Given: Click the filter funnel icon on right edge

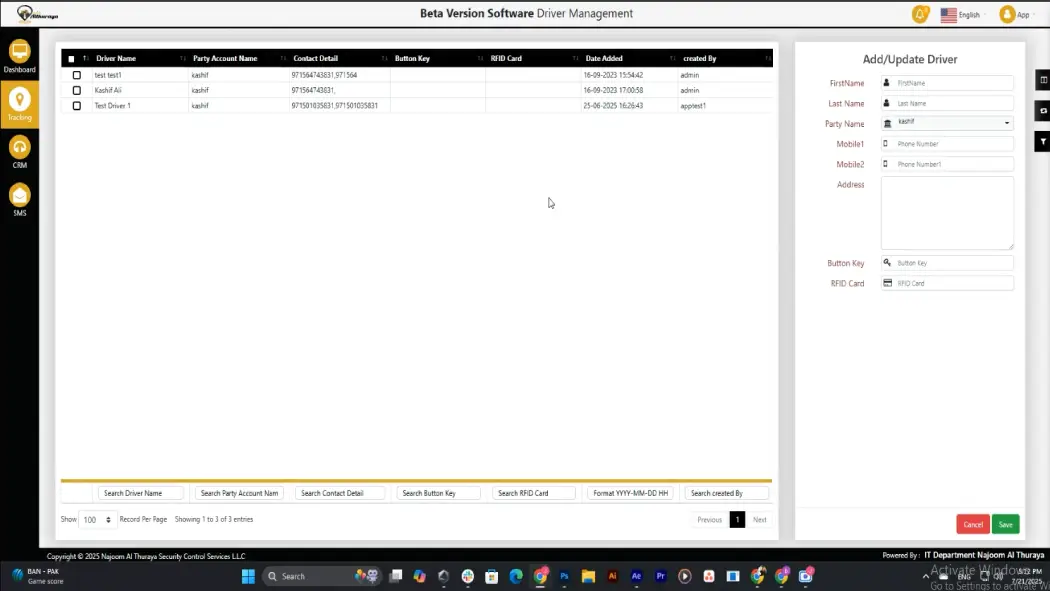Looking at the screenshot, I should click(1043, 142).
